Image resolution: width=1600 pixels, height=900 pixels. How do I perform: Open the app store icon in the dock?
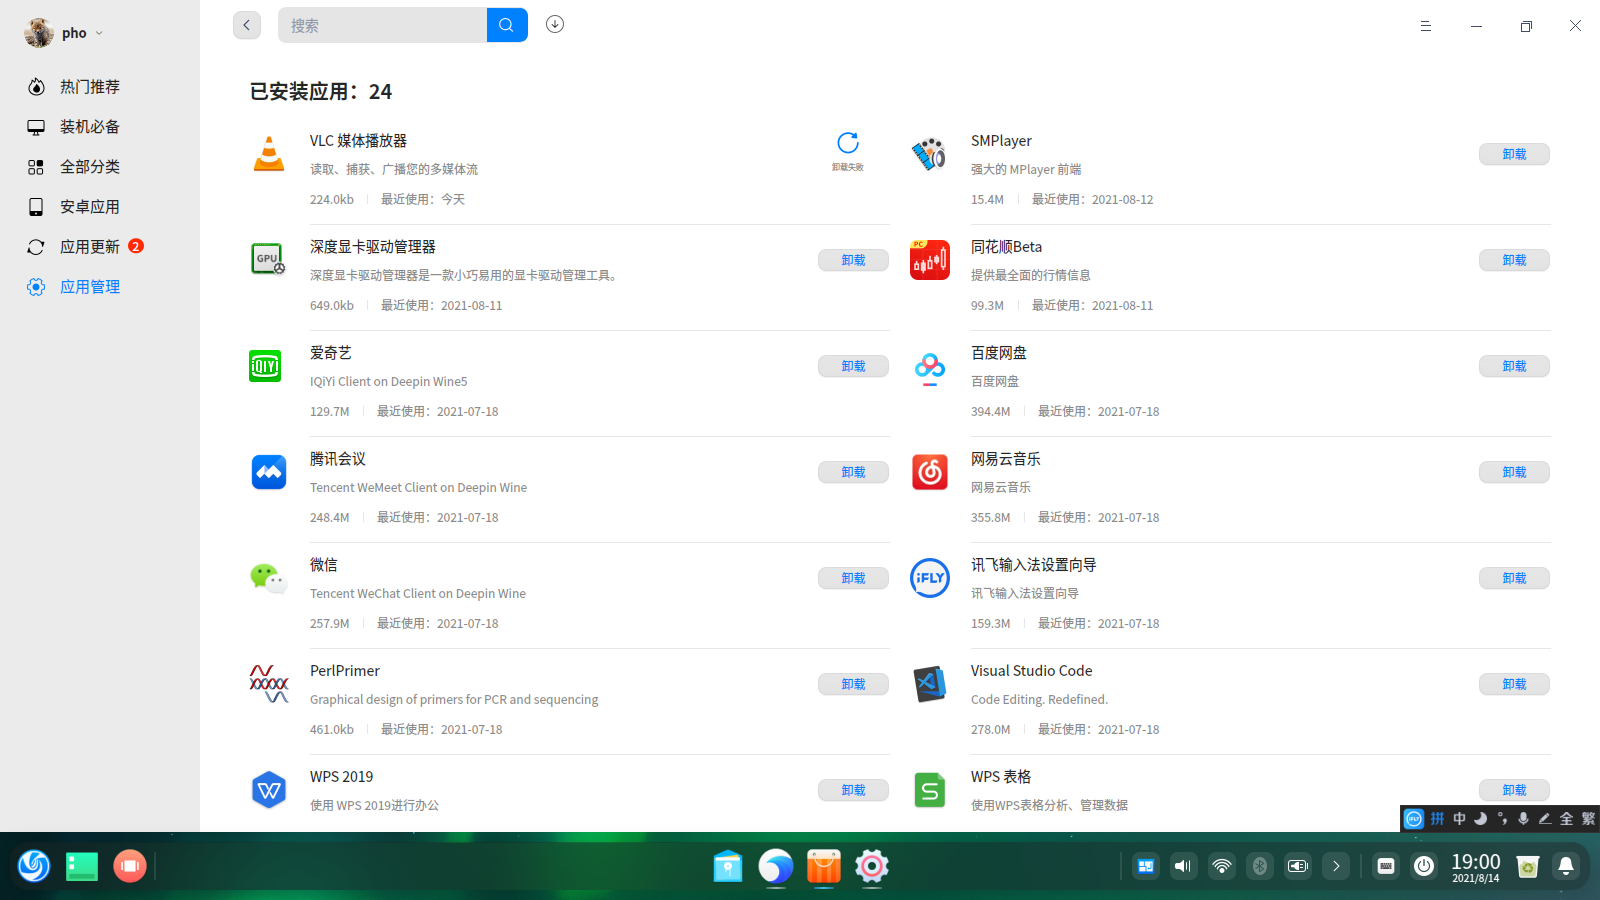[824, 866]
